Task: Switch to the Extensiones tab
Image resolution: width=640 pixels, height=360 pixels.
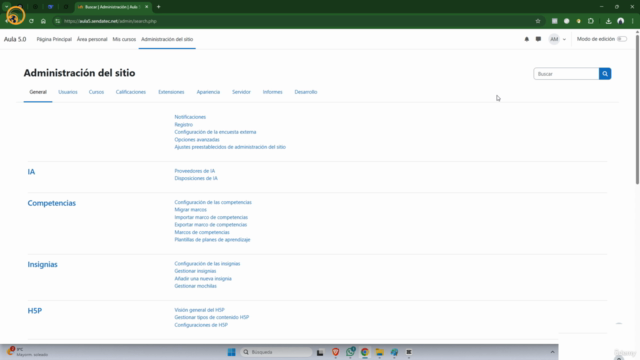Action: click(x=171, y=92)
